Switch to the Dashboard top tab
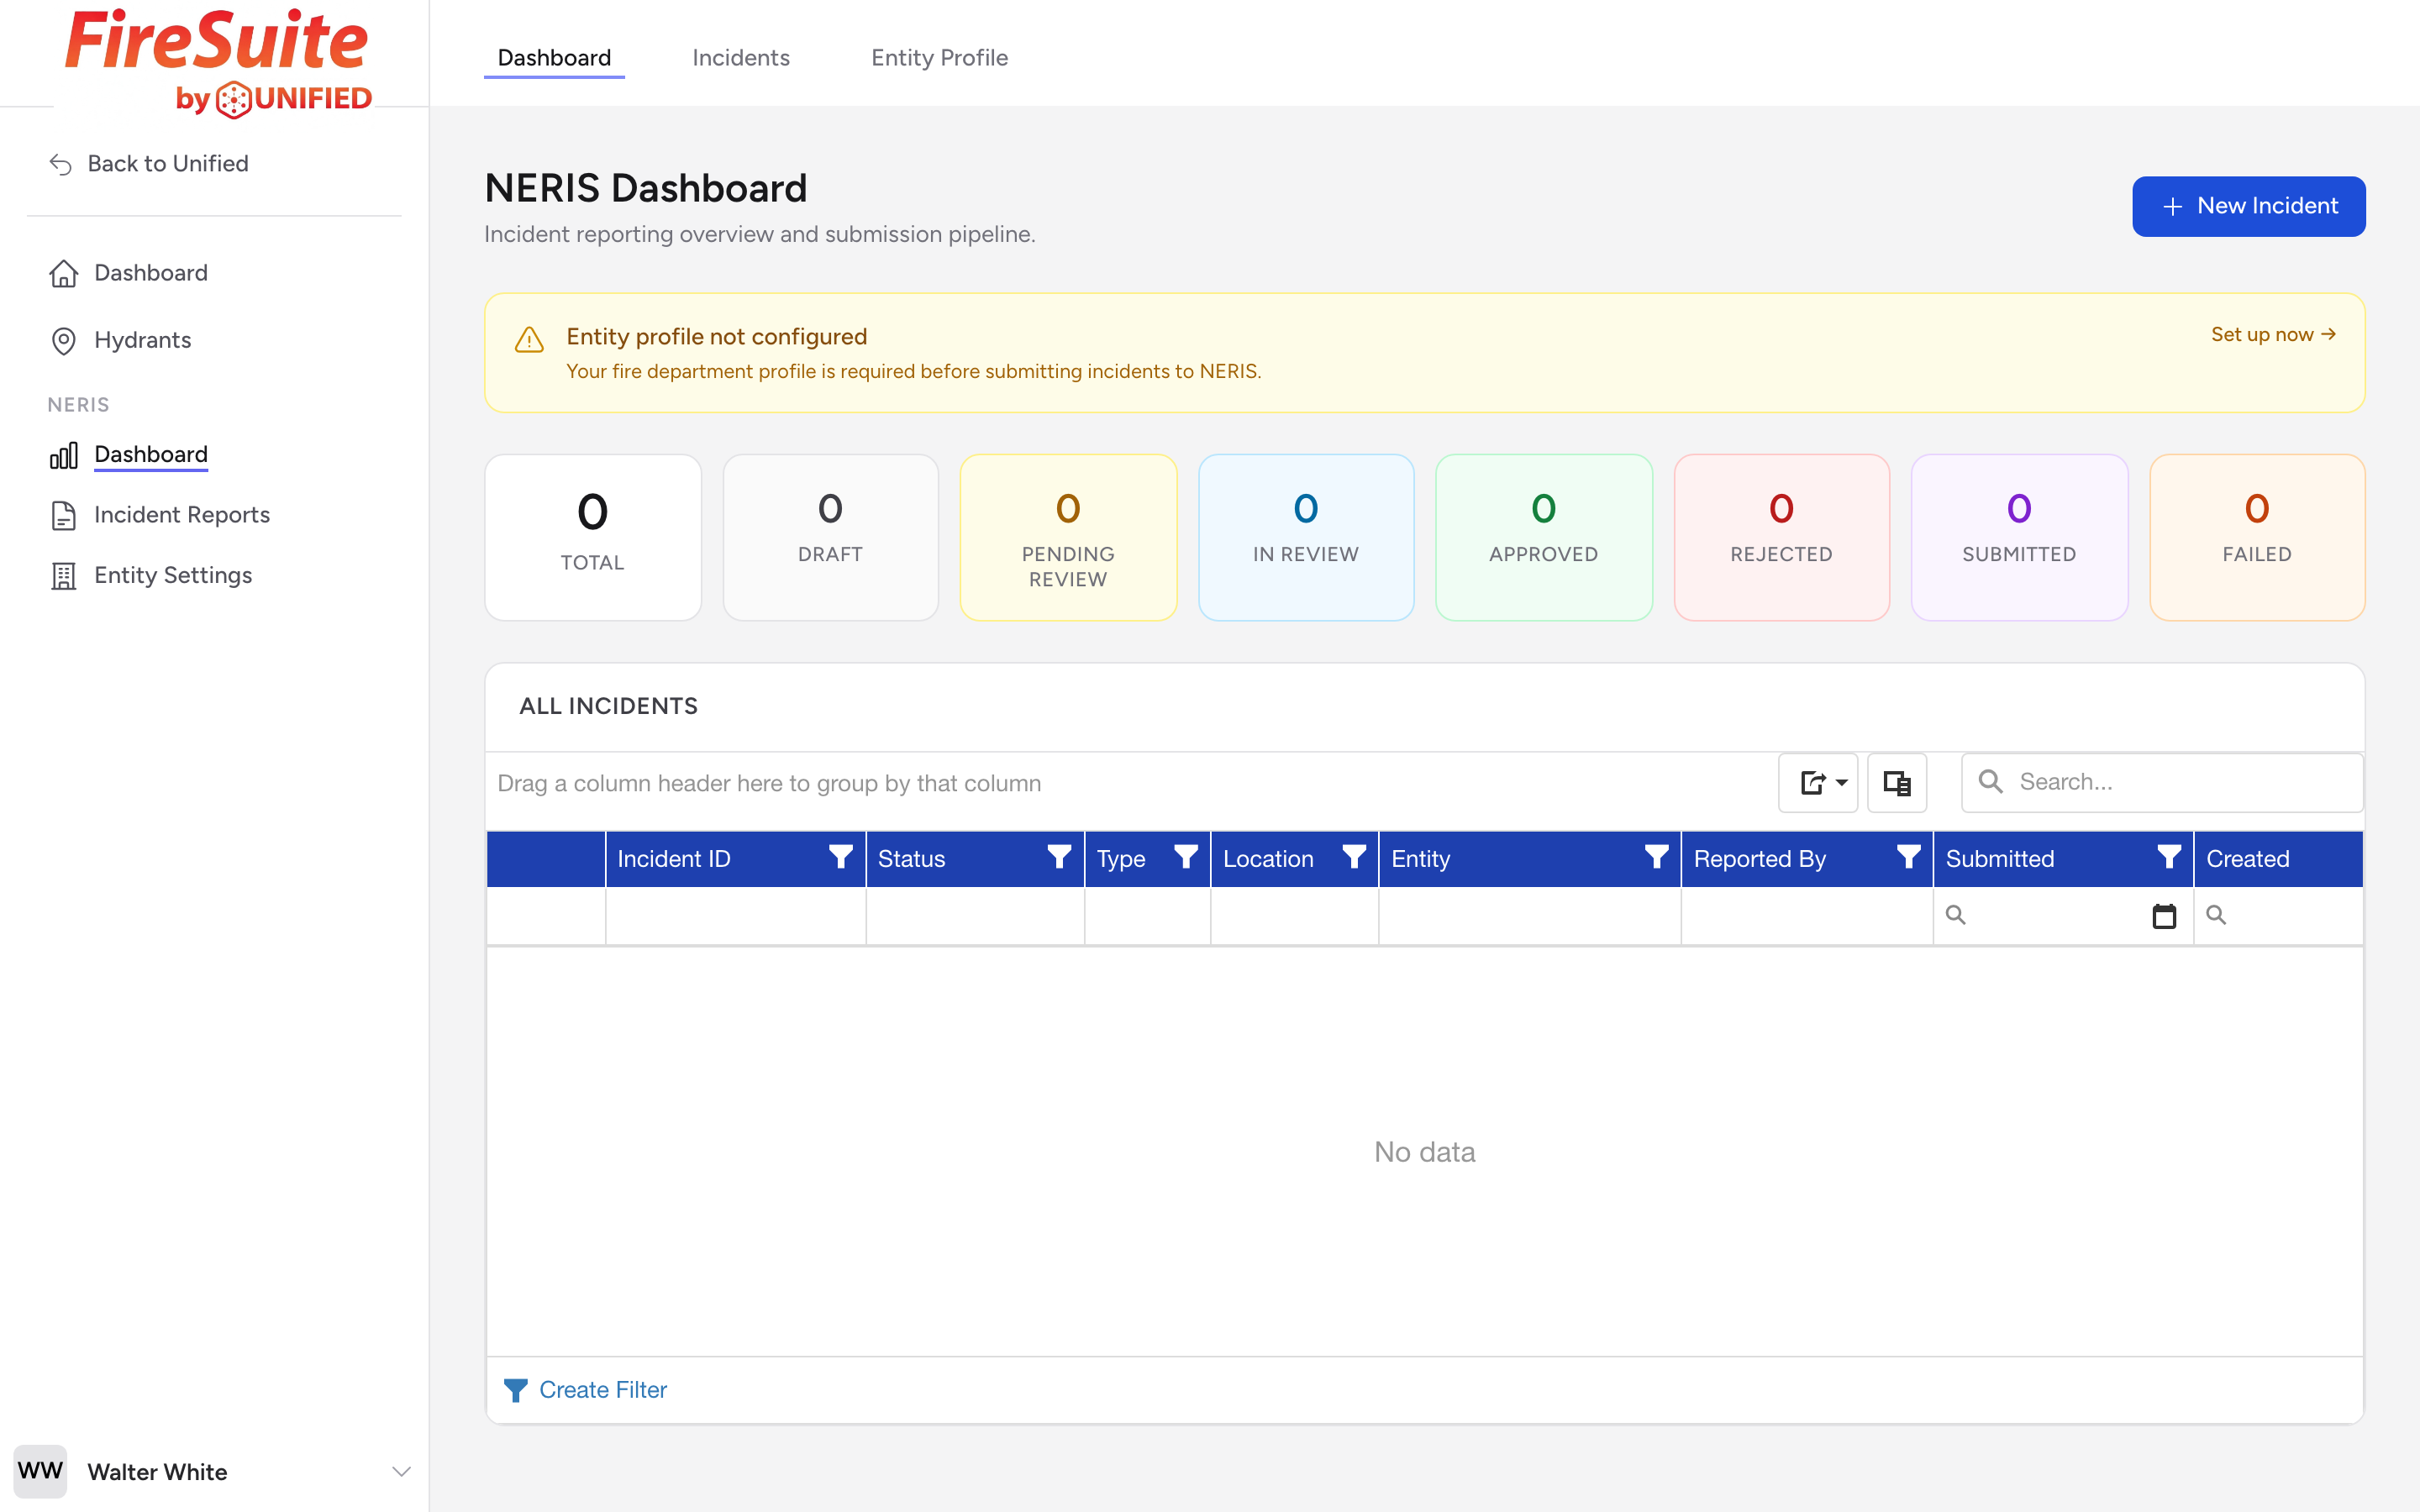 coord(554,58)
